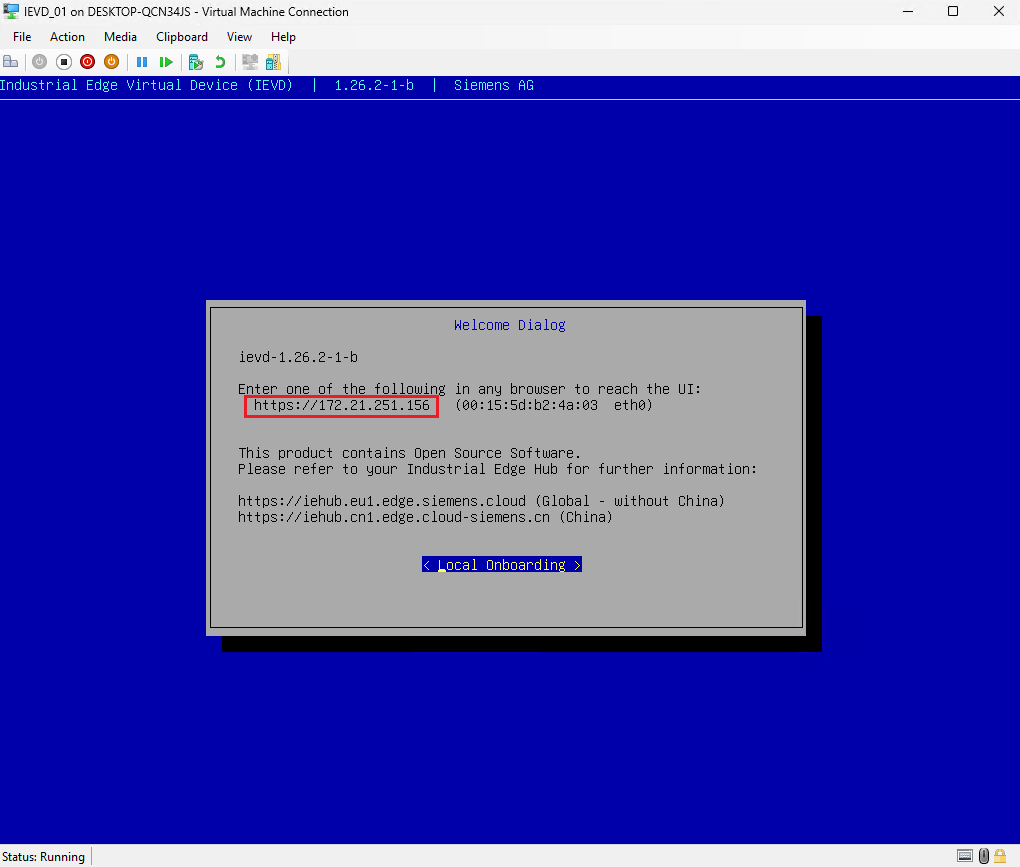The image size is (1020, 867).
Task: Turn off the VM using red power icon
Action: point(87,61)
